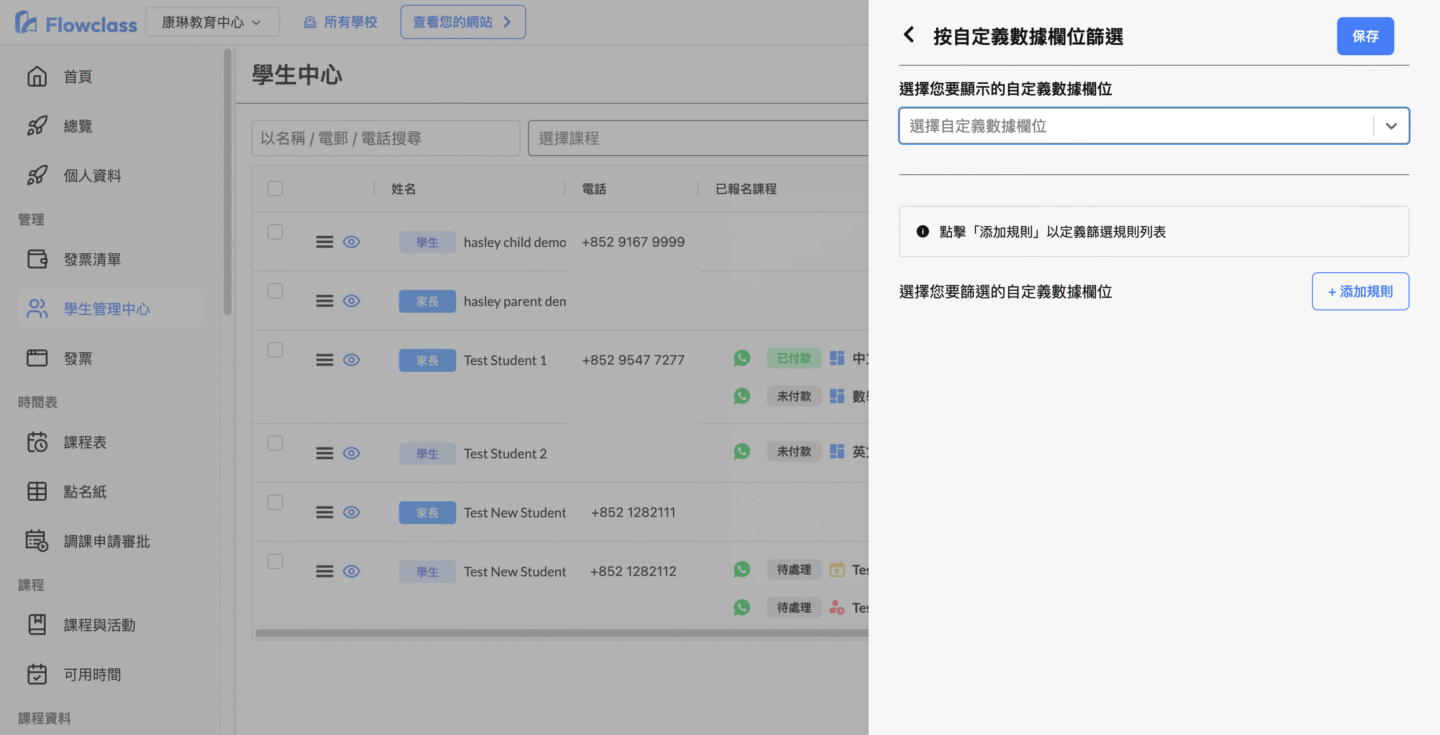Viewport: 1440px width, 735px height.
Task: View hasley parent demo via eye icon
Action: coord(351,301)
